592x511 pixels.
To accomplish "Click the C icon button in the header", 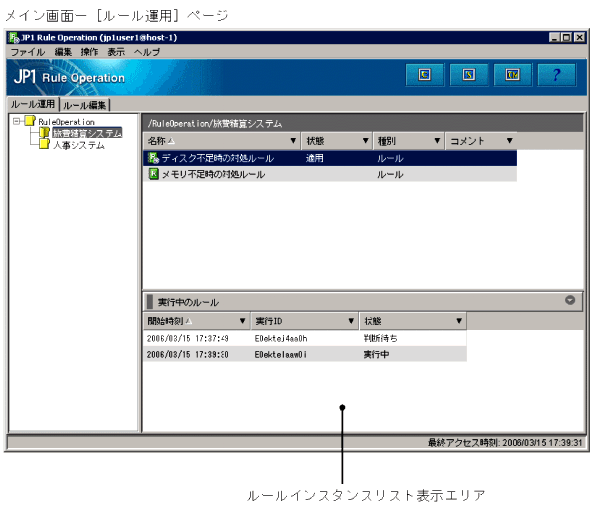I will click(425, 75).
